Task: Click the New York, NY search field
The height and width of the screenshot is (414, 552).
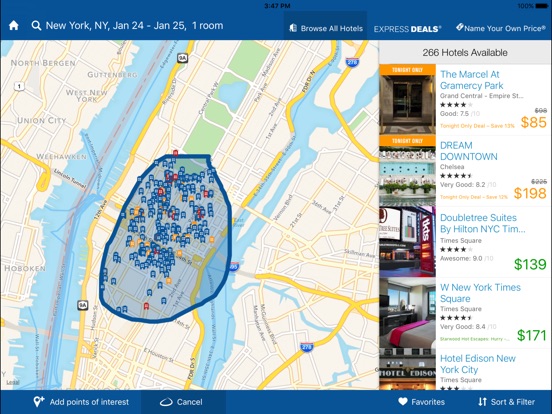Action: (x=134, y=26)
